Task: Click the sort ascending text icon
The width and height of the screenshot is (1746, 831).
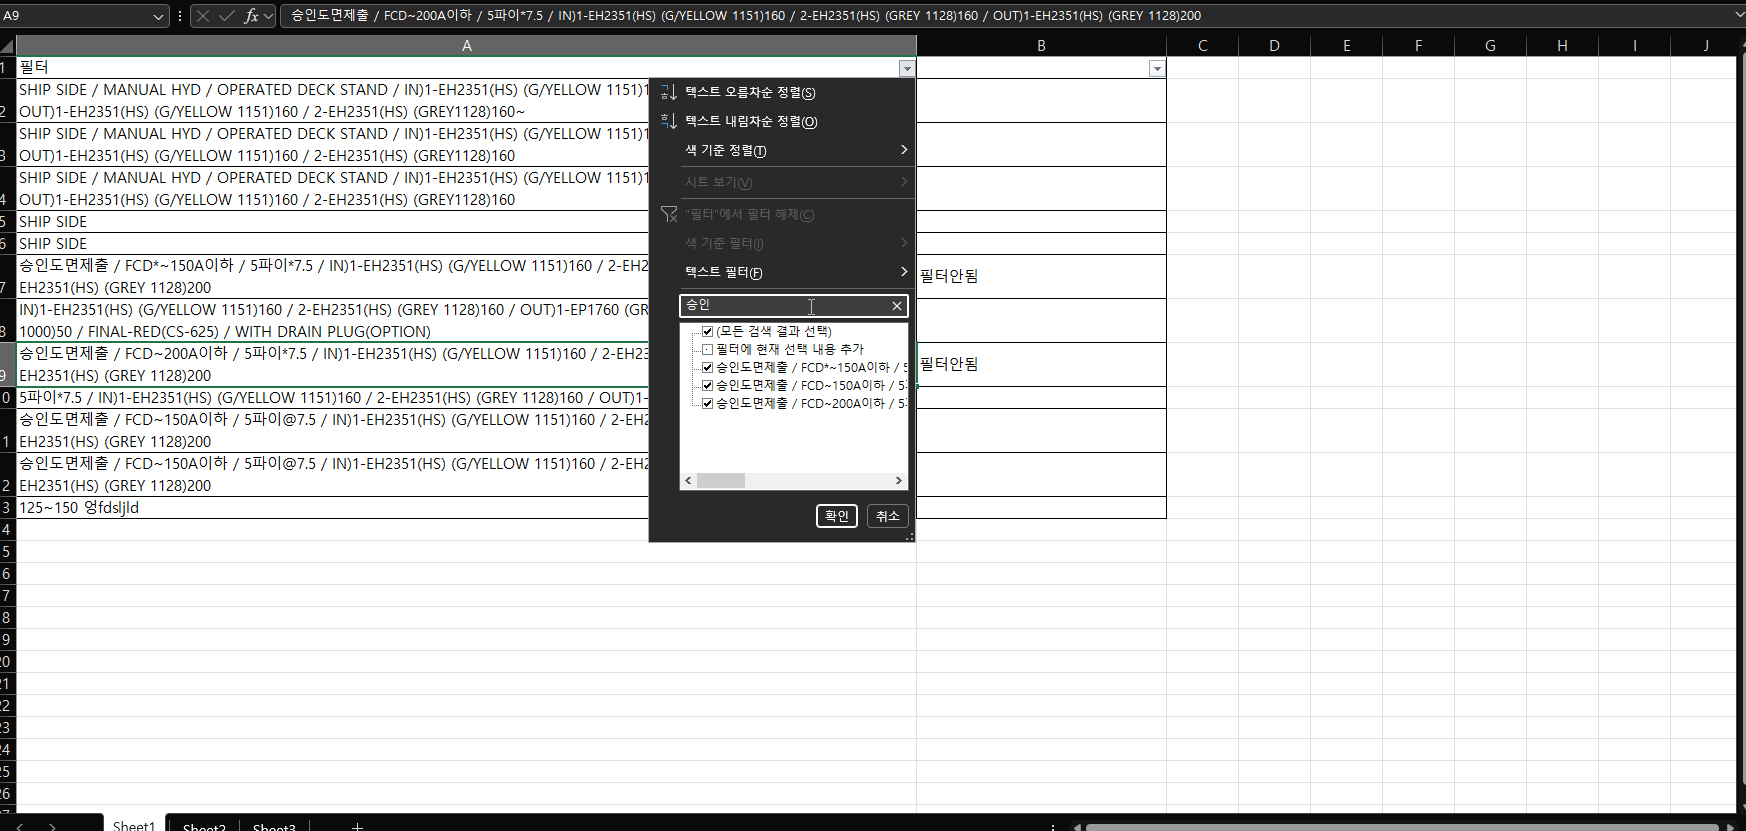Action: (x=669, y=92)
